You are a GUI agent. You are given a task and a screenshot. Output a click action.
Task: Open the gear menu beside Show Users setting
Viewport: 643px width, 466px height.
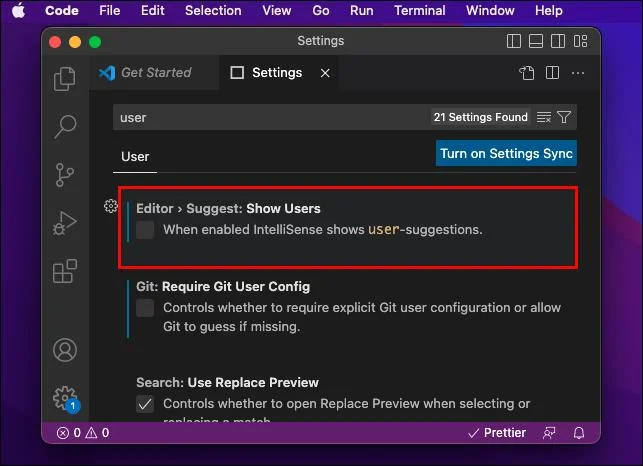[111, 206]
